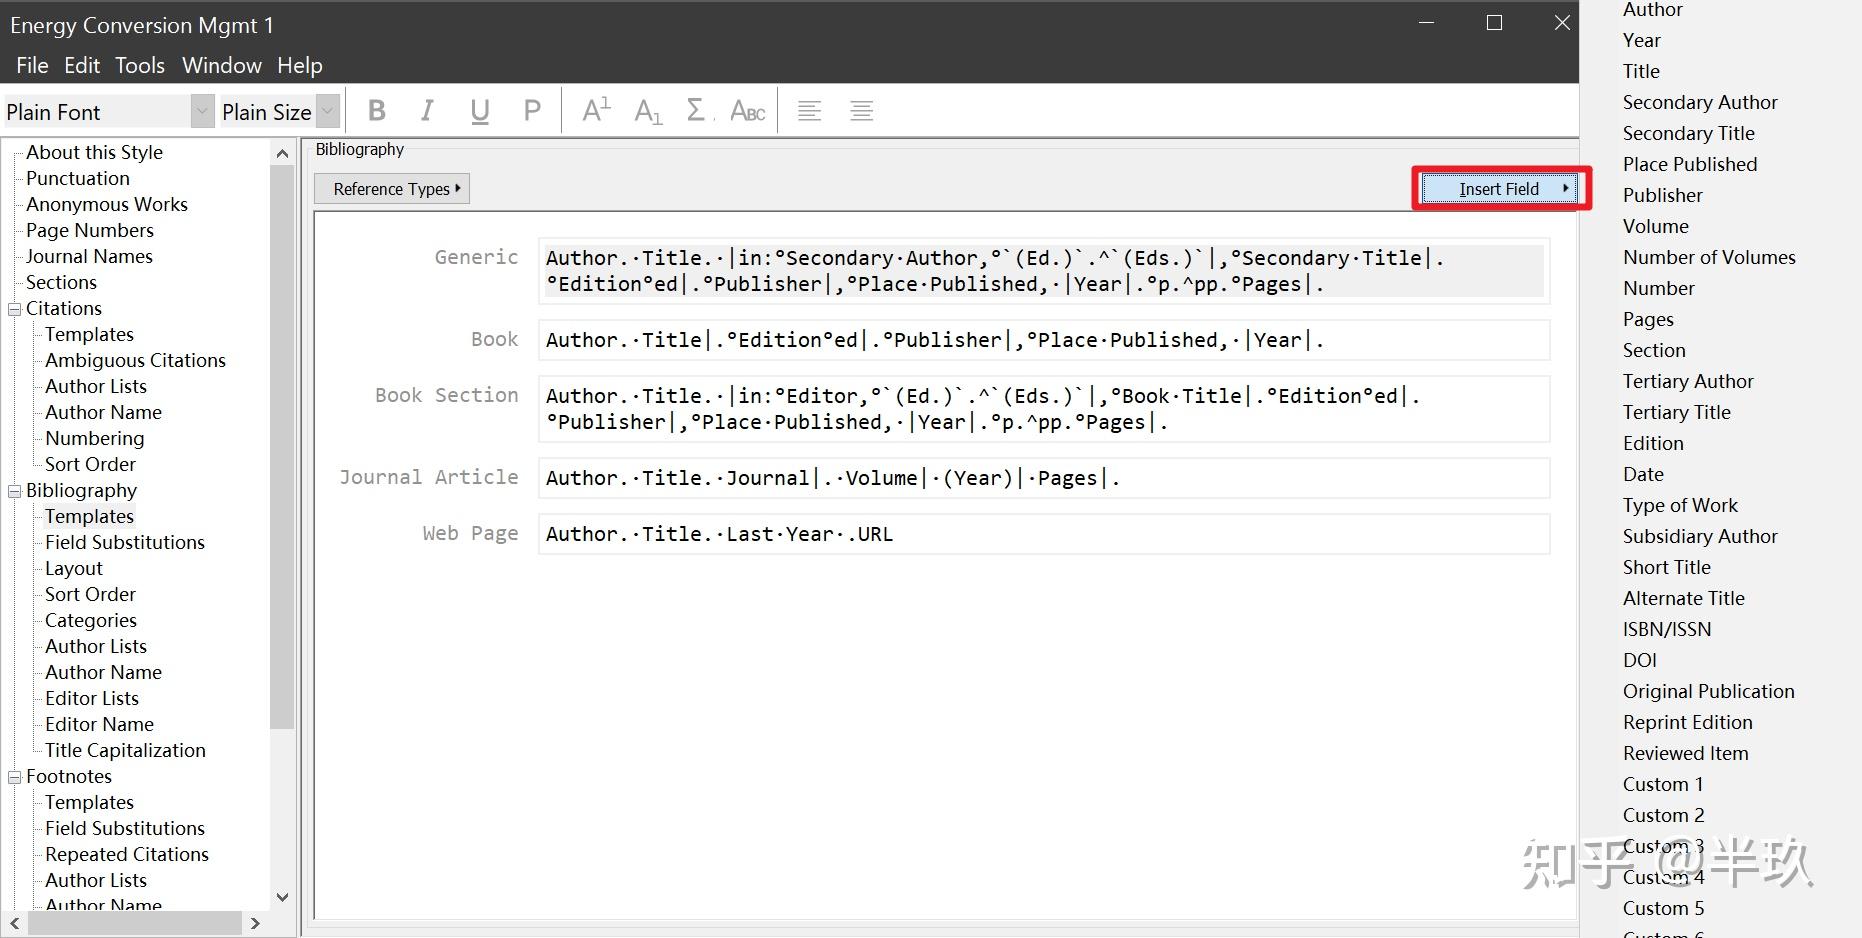Viewport: 1862px width, 938px height.
Task: Open the Edit menu
Action: click(82, 66)
